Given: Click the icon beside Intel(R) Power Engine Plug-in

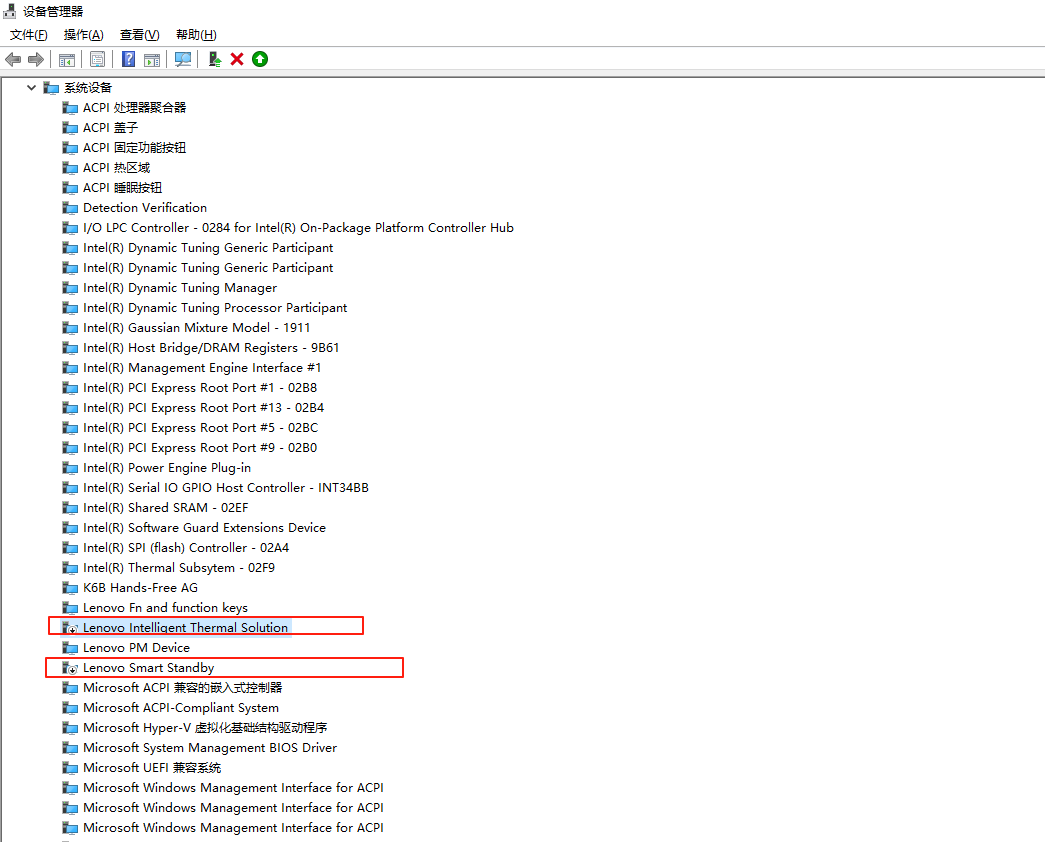Looking at the screenshot, I should tap(69, 468).
